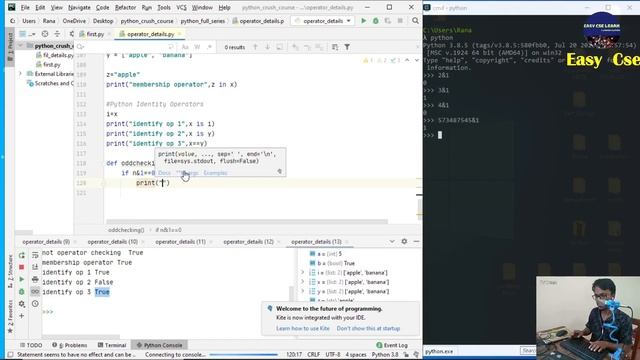Viewport: 640px width, 360px height.
Task: Open project panel settings gear
Action: tap(71, 34)
